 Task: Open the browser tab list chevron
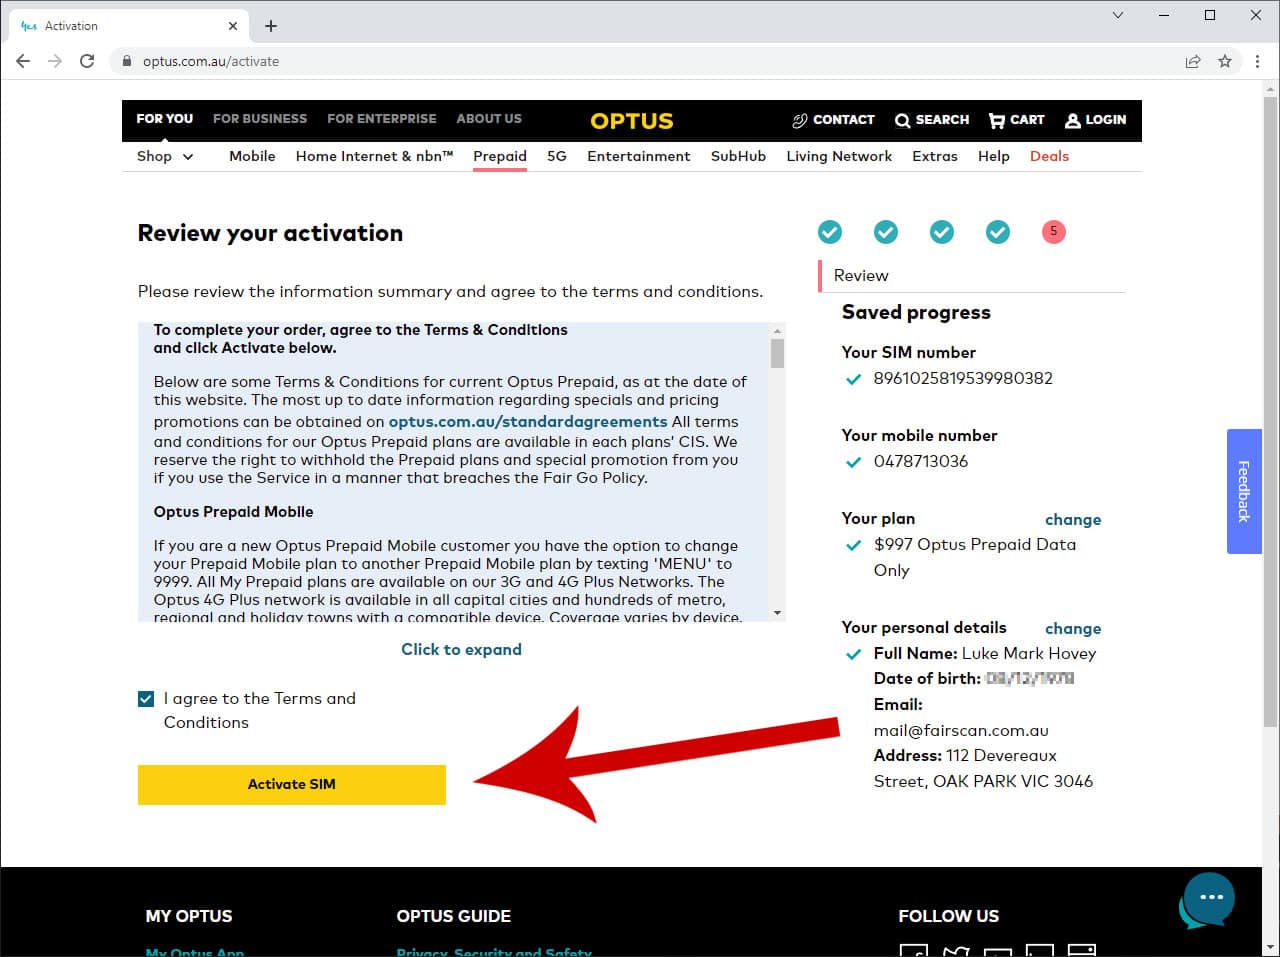pos(1118,16)
